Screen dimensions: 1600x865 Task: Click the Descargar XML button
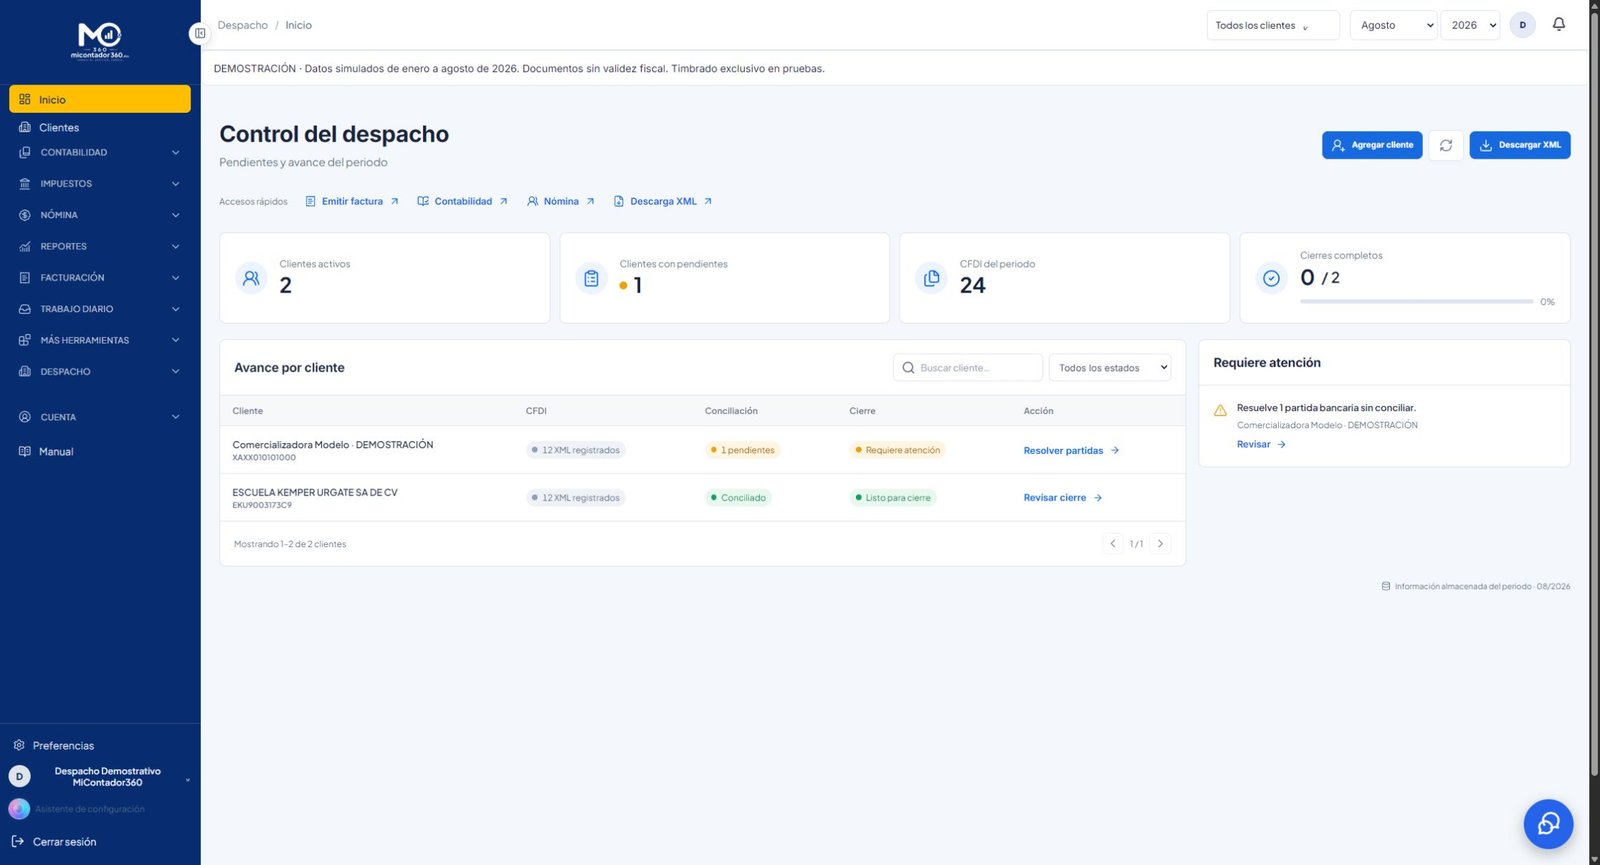pos(1520,145)
